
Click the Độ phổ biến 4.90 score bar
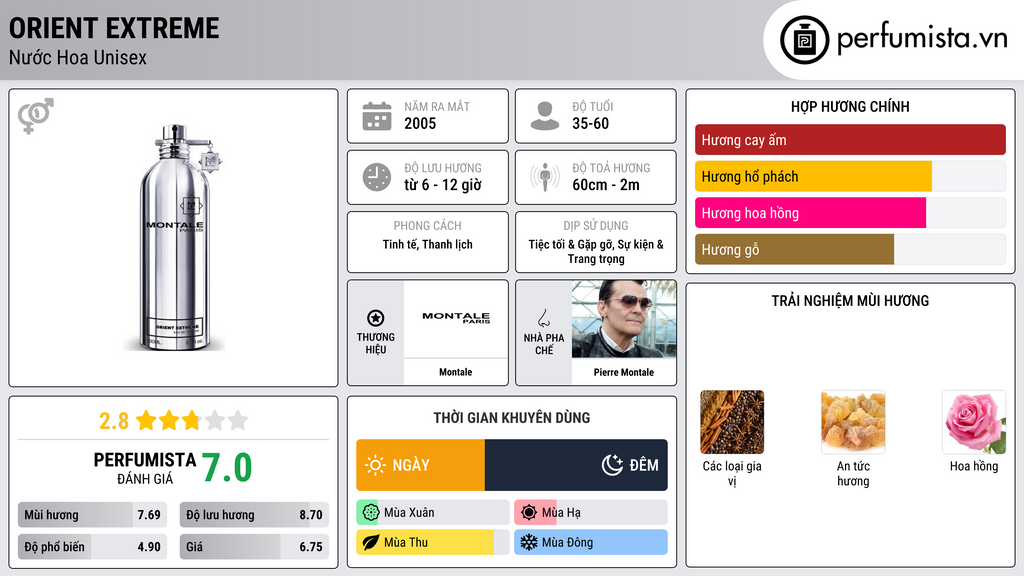click(x=93, y=547)
